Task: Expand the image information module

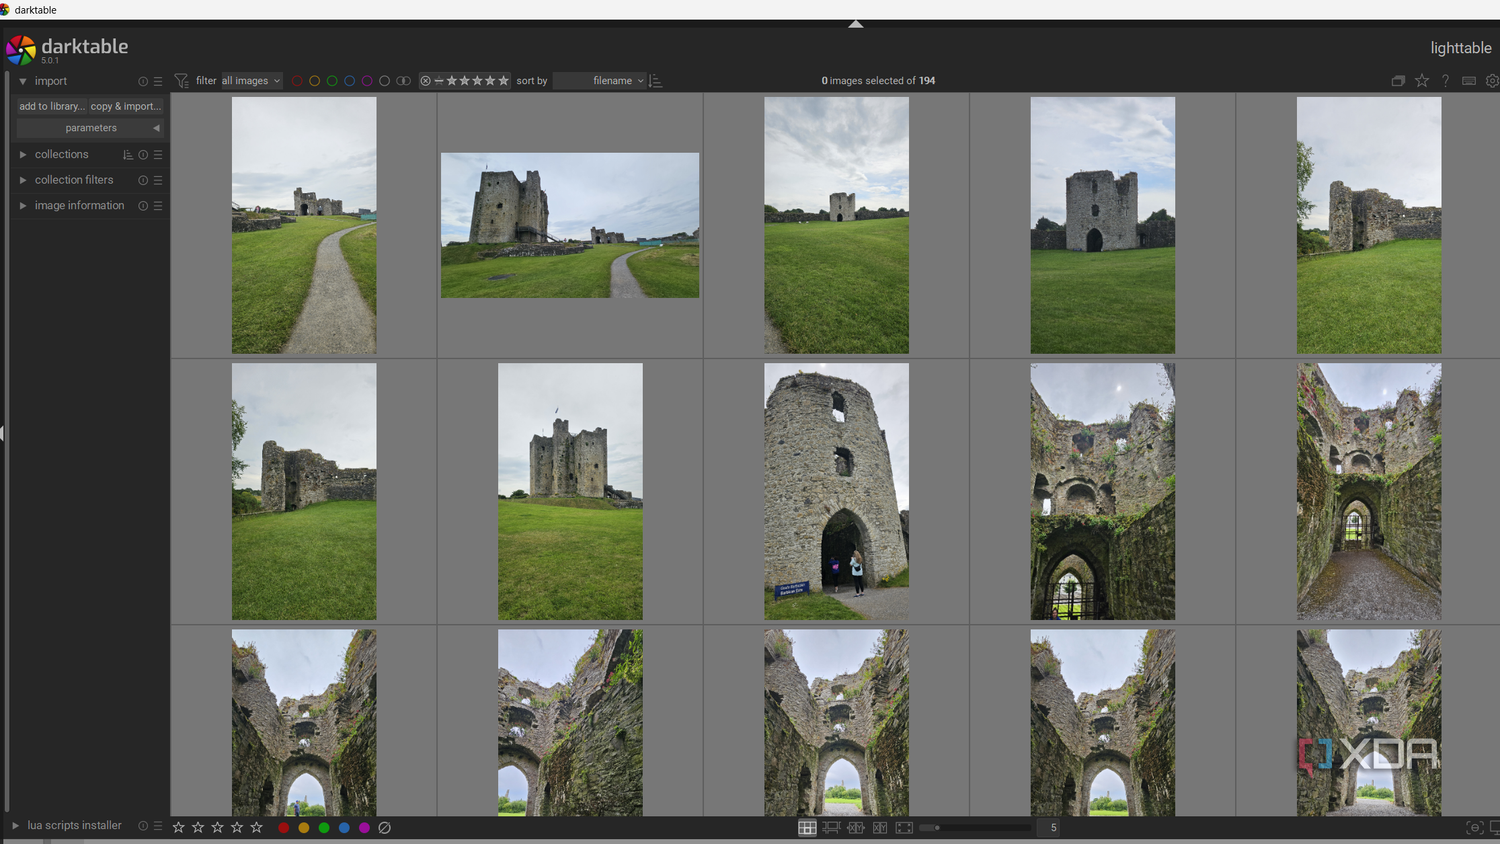Action: [x=23, y=205]
